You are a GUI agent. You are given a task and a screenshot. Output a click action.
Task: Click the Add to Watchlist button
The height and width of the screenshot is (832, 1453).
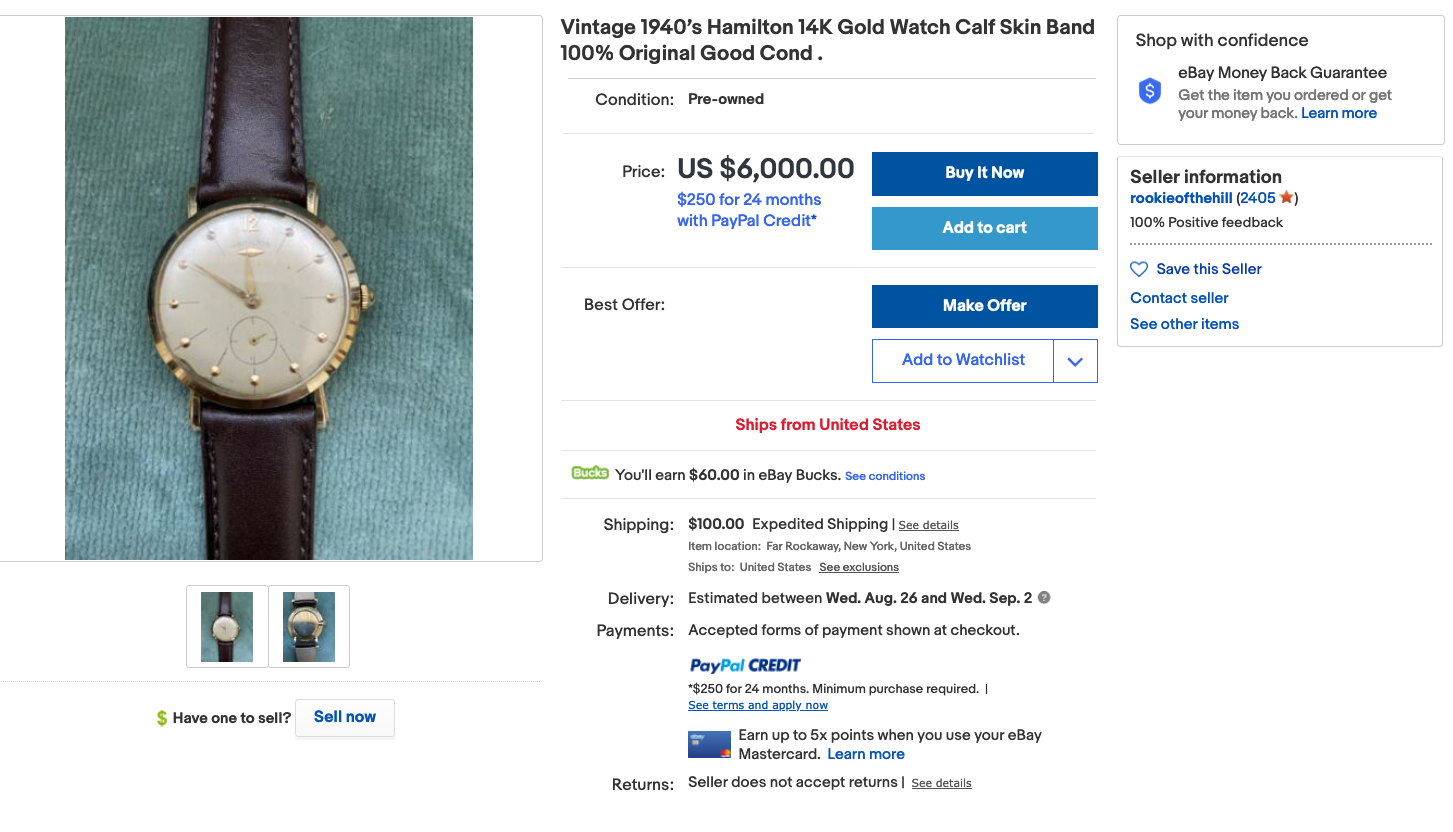pyautogui.click(x=962, y=361)
